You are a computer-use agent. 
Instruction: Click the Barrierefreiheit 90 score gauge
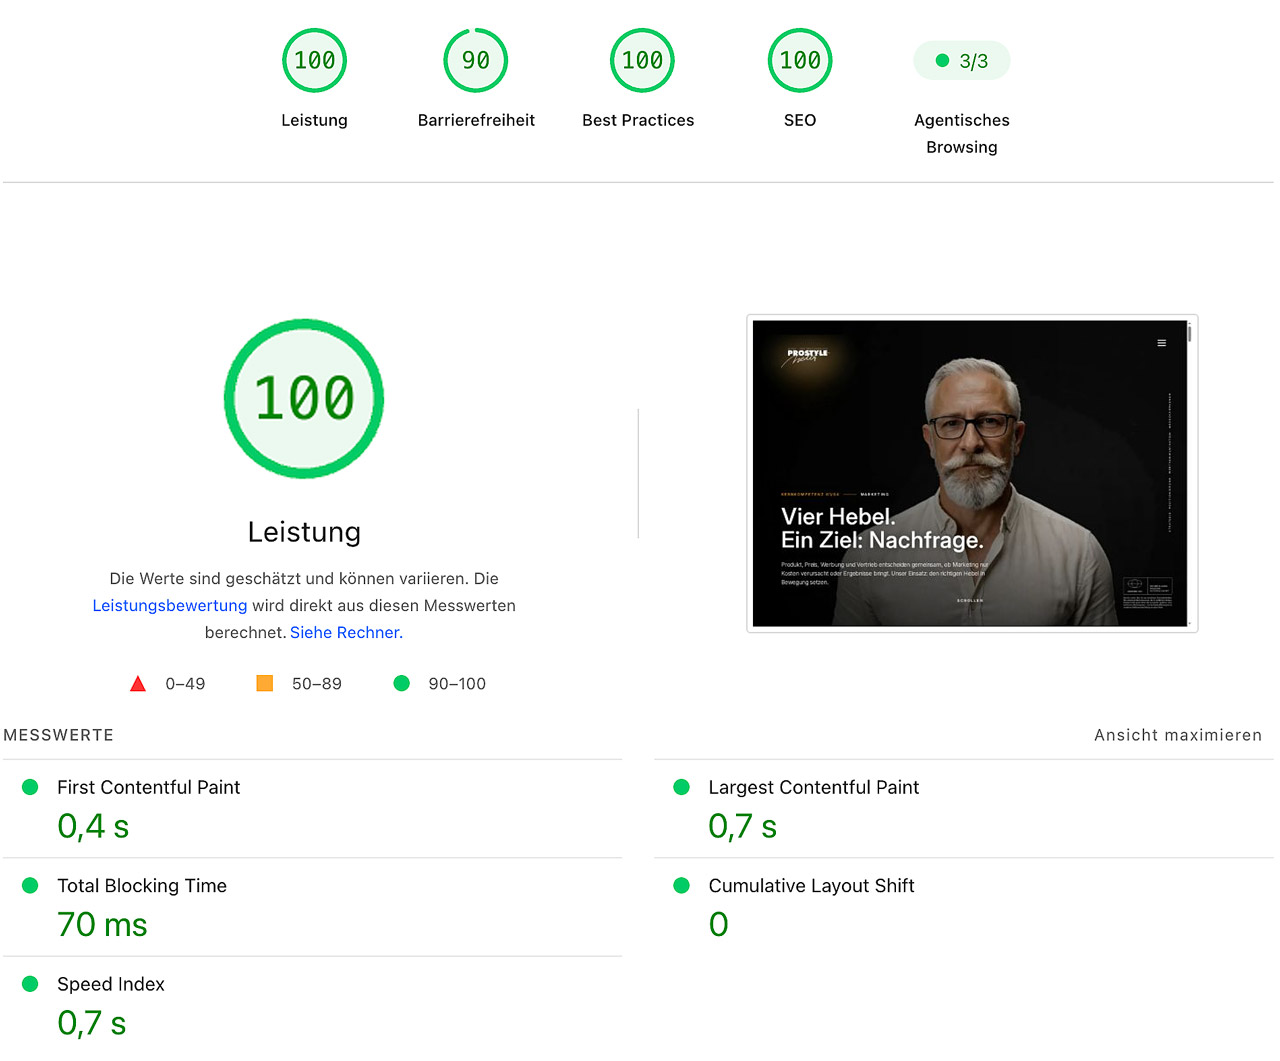tap(476, 60)
